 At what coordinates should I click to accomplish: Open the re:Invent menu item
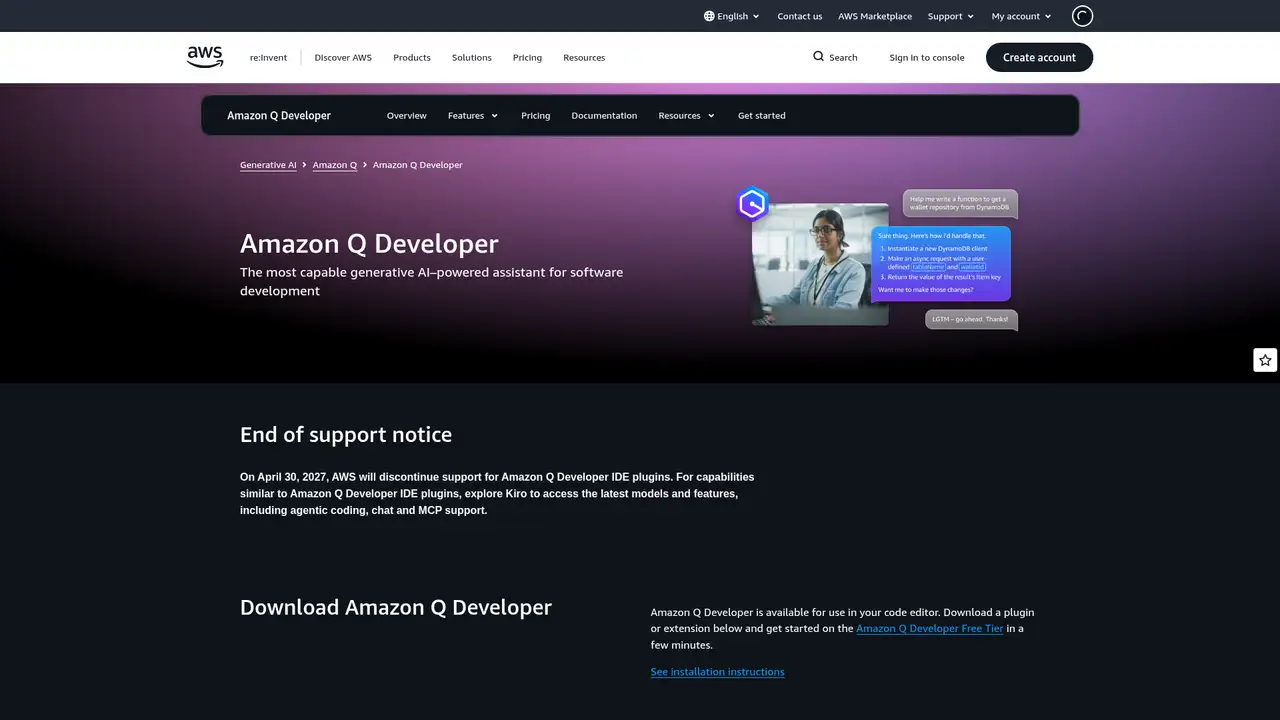point(268,58)
